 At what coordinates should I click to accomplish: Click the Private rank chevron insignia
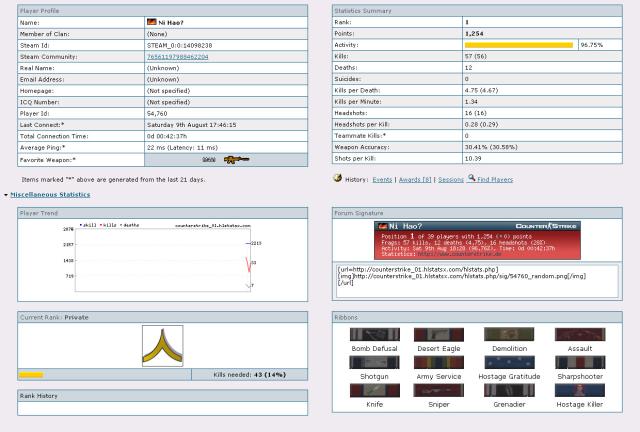tap(161, 346)
